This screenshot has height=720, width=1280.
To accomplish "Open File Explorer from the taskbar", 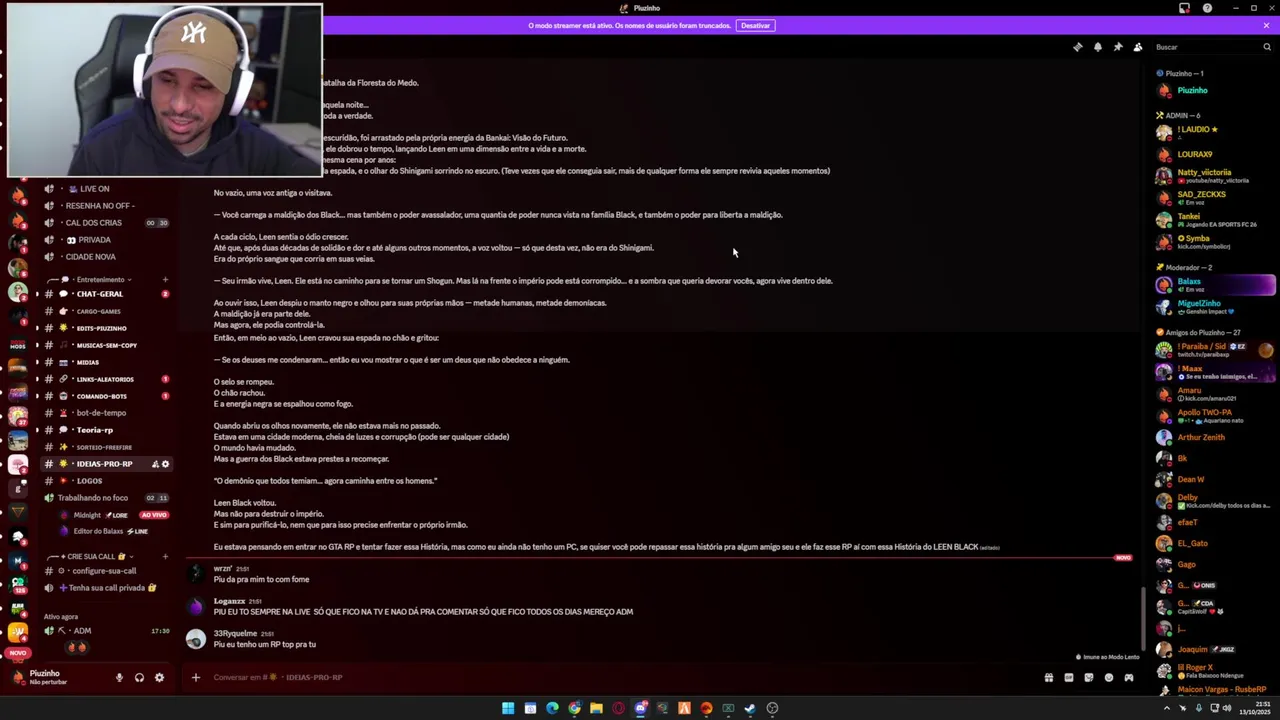I will tap(596, 708).
